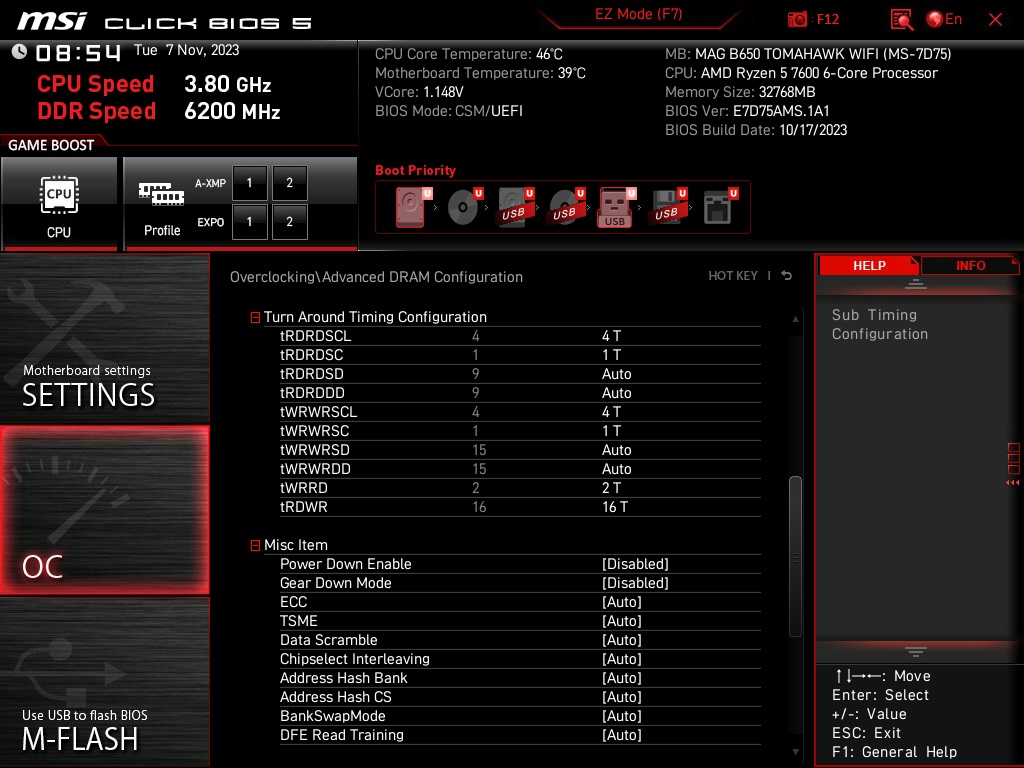Screen dimensions: 1024x768
Task: Open the BIOS search magnifier icon
Action: click(x=902, y=20)
